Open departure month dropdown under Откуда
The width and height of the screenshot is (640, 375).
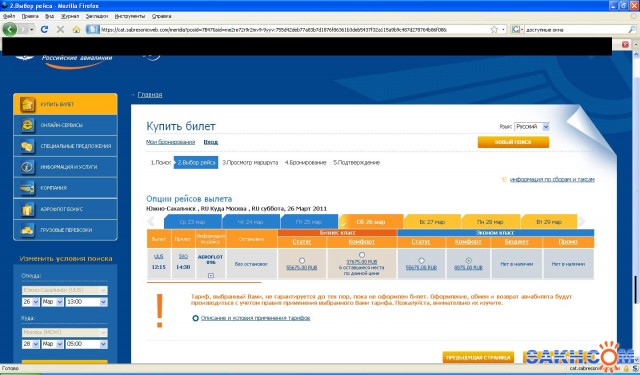click(53, 302)
